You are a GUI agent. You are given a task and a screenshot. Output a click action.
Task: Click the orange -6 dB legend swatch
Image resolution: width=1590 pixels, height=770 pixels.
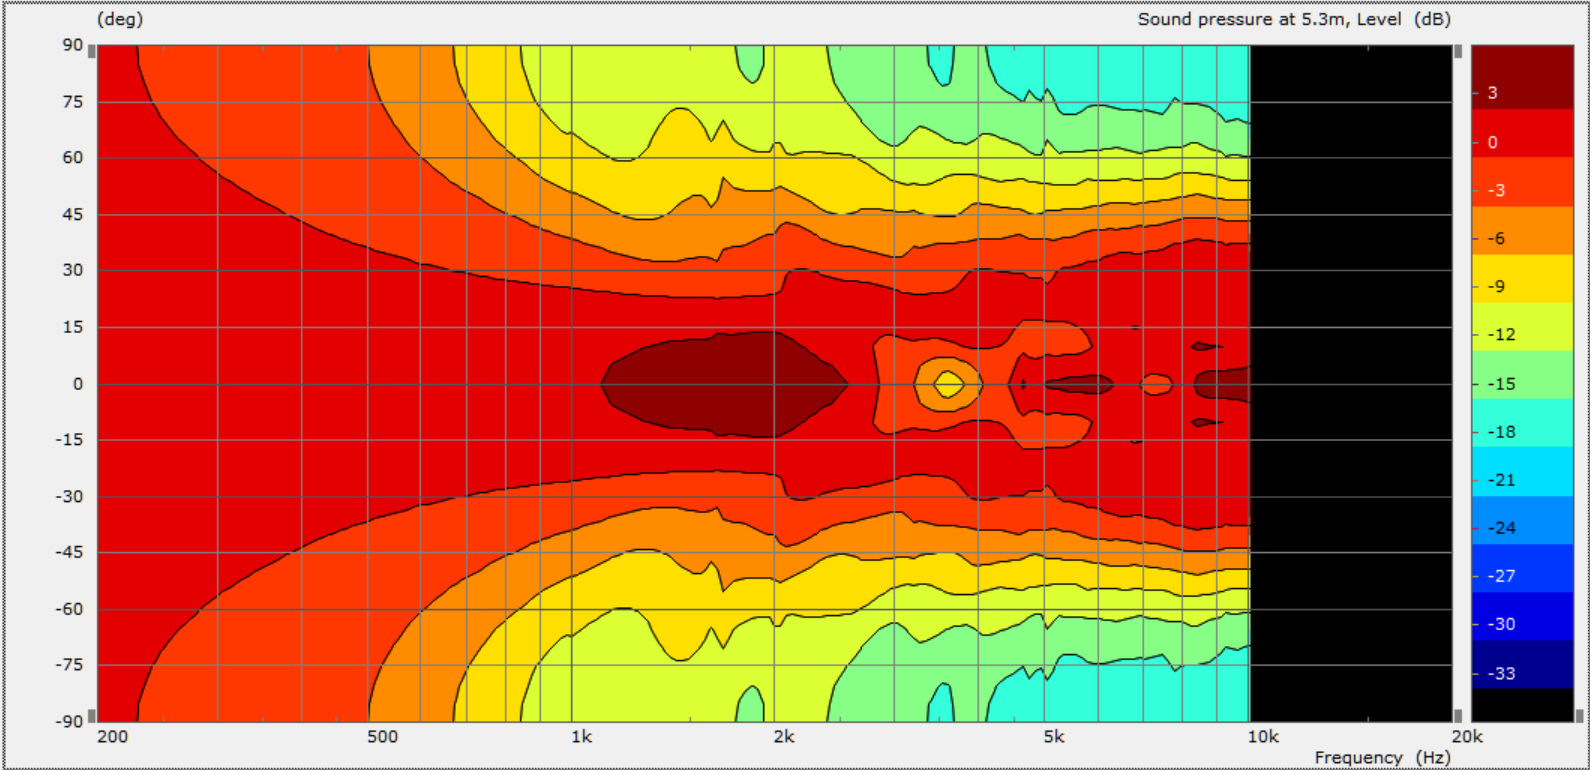coord(1522,231)
